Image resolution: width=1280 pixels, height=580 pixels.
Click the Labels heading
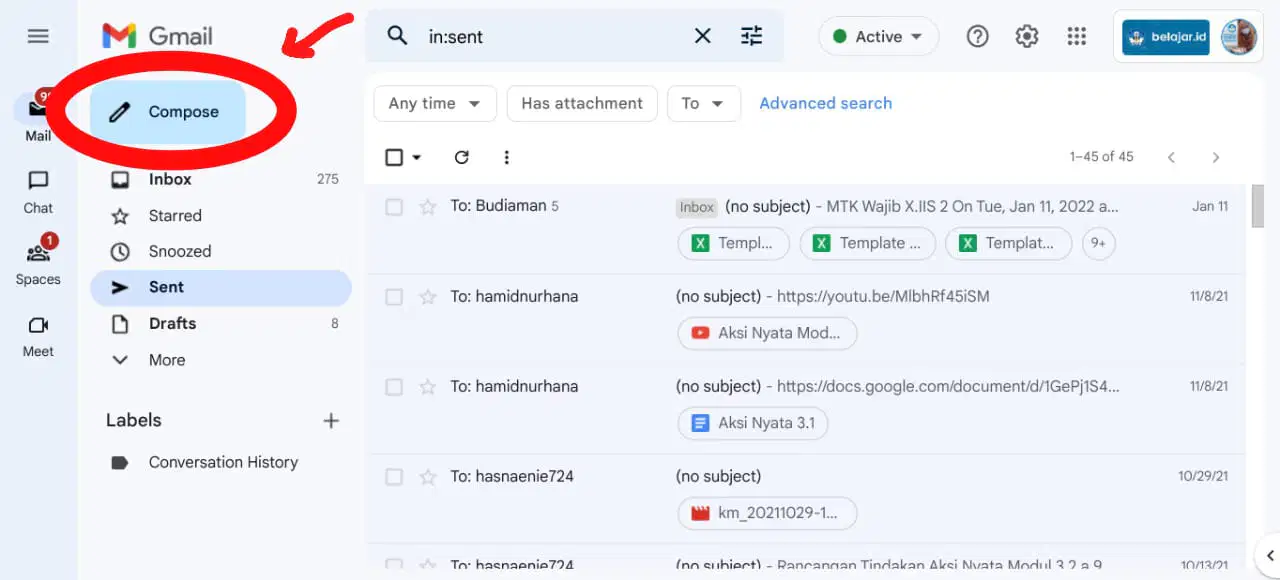point(134,420)
